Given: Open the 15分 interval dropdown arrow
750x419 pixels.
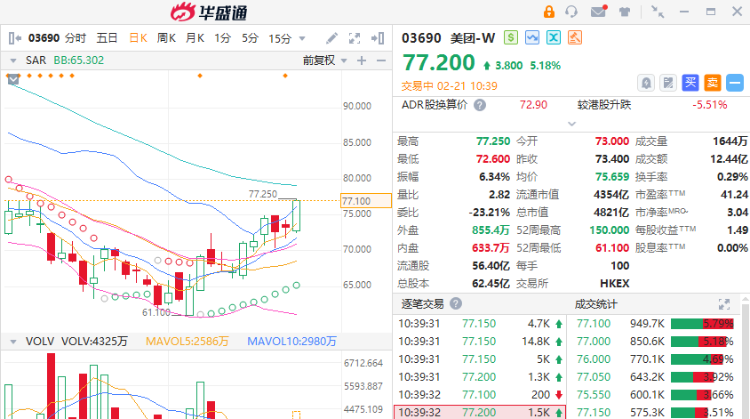Looking at the screenshot, I should (x=302, y=39).
